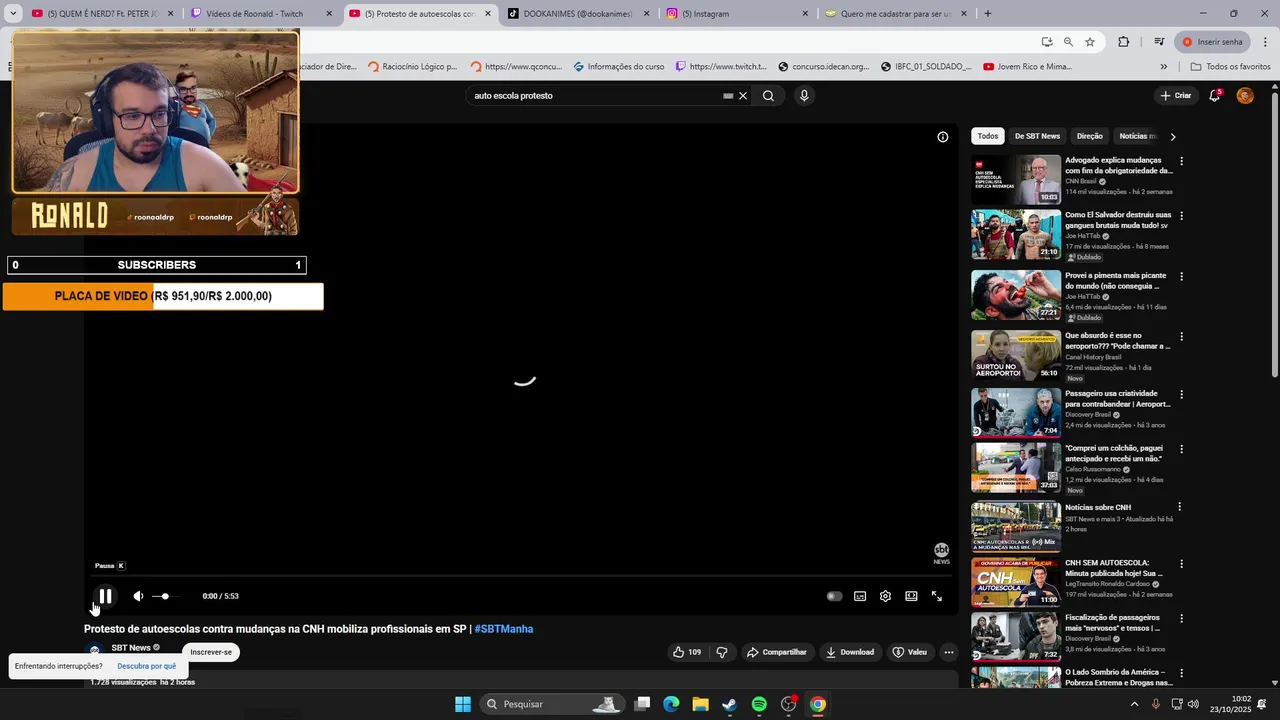Click the Descubra por quê link
The width and height of the screenshot is (1280, 720).
[x=146, y=666]
